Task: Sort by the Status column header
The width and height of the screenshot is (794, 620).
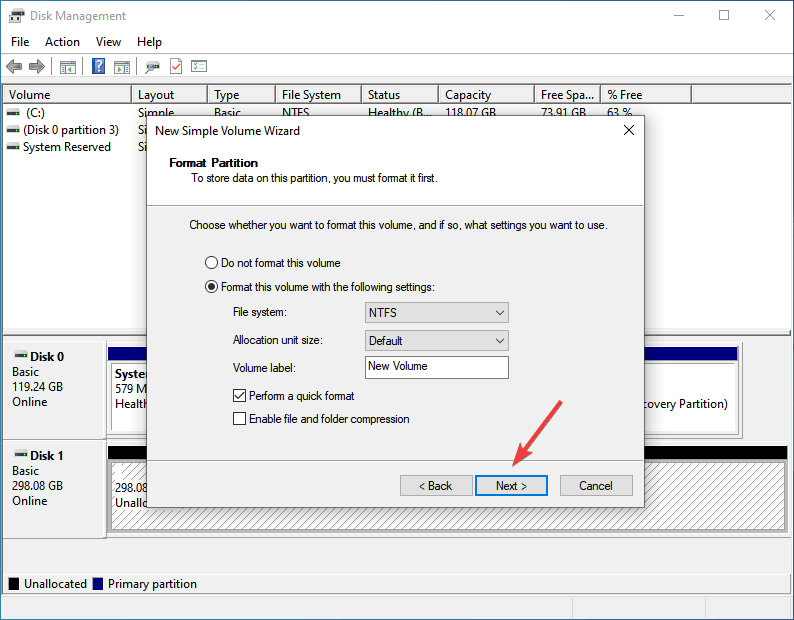Action: pos(400,95)
